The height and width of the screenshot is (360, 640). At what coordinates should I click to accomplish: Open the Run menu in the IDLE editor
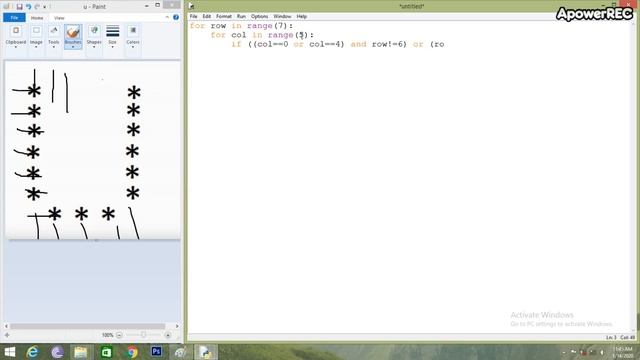pyautogui.click(x=241, y=16)
